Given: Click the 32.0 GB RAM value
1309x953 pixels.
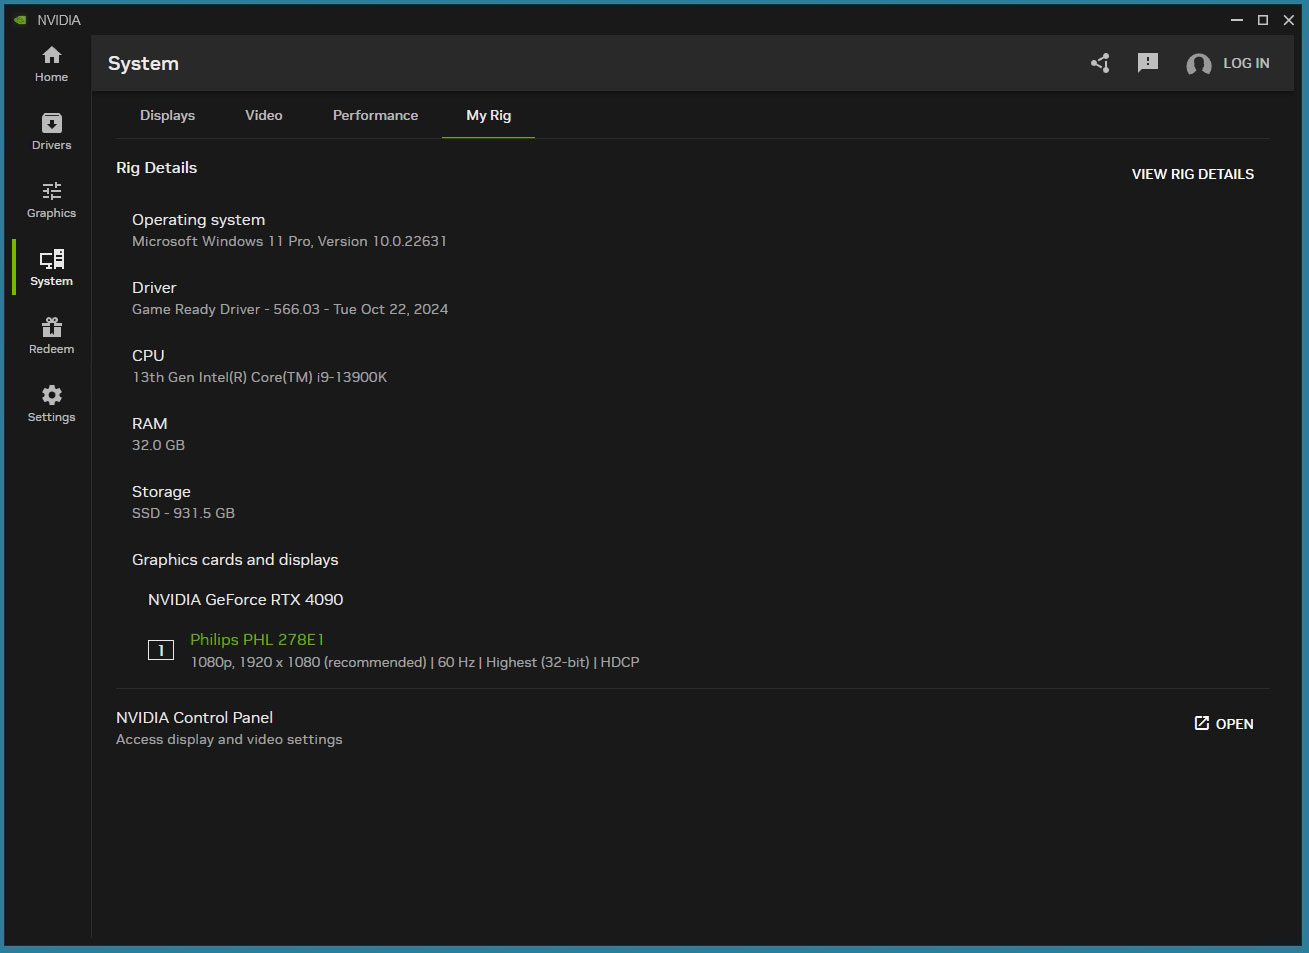Looking at the screenshot, I should point(158,445).
